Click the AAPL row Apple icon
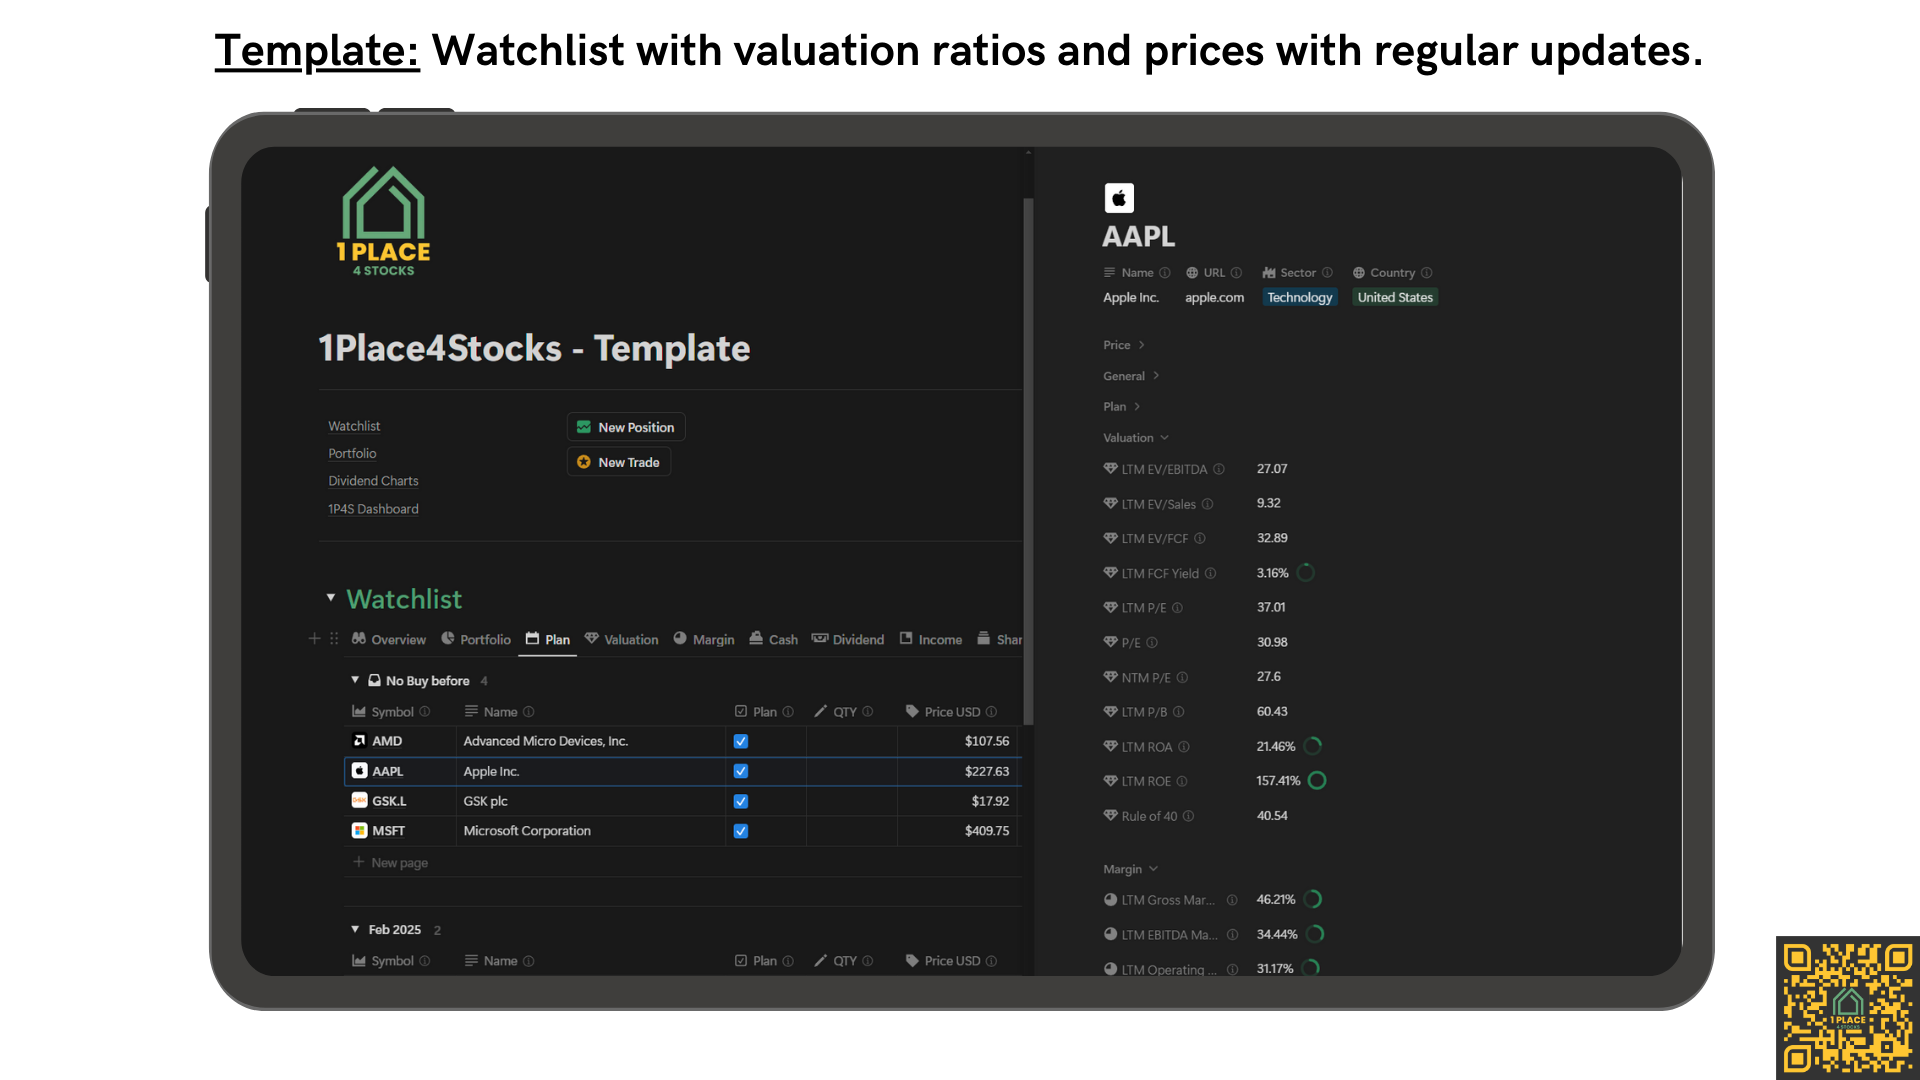 pyautogui.click(x=360, y=771)
